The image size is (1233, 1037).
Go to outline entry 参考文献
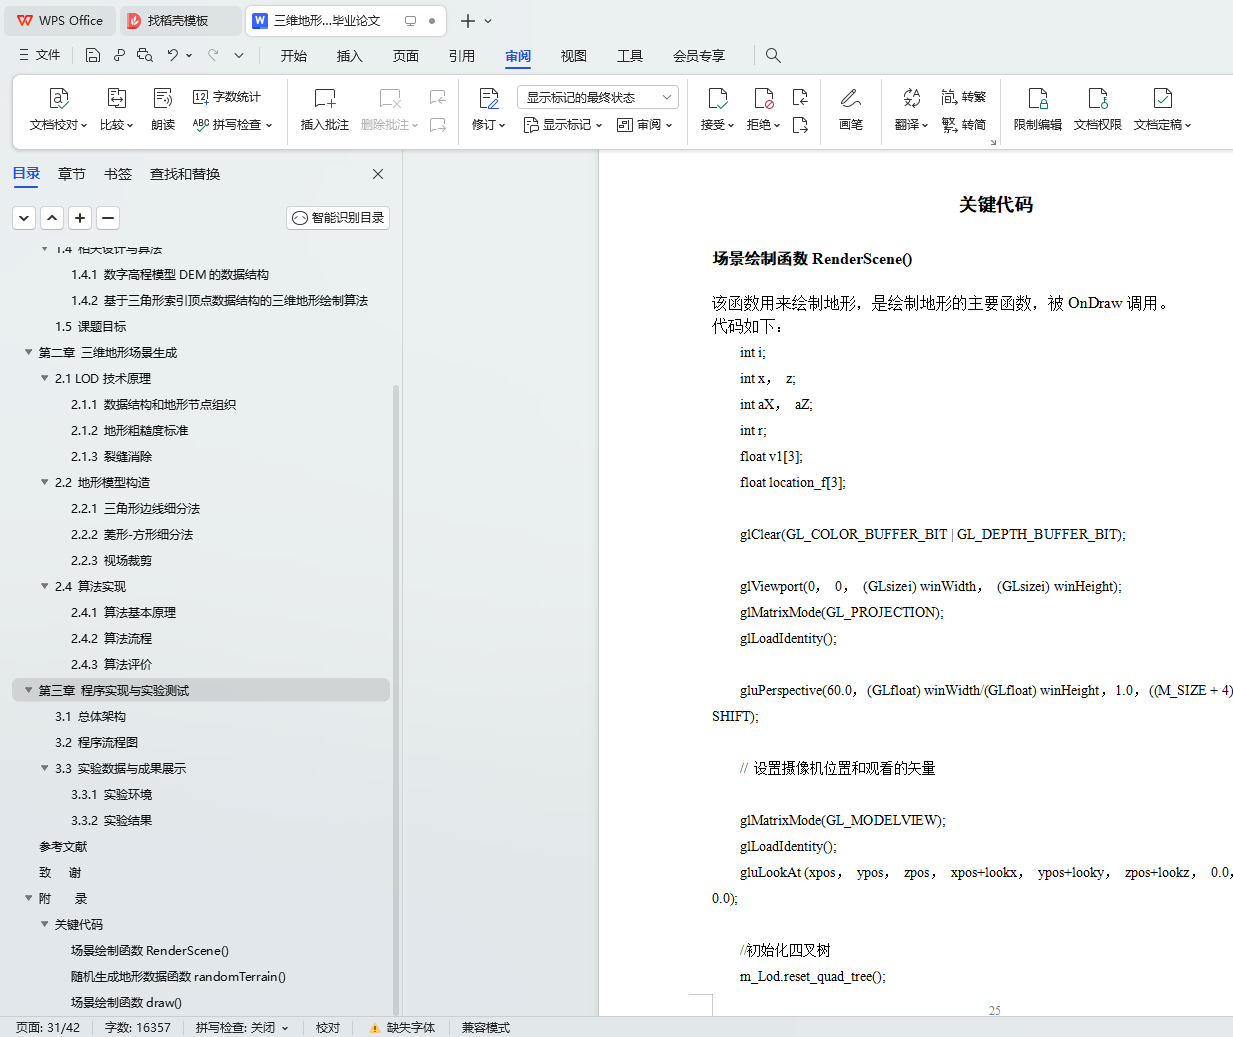pyautogui.click(x=63, y=846)
